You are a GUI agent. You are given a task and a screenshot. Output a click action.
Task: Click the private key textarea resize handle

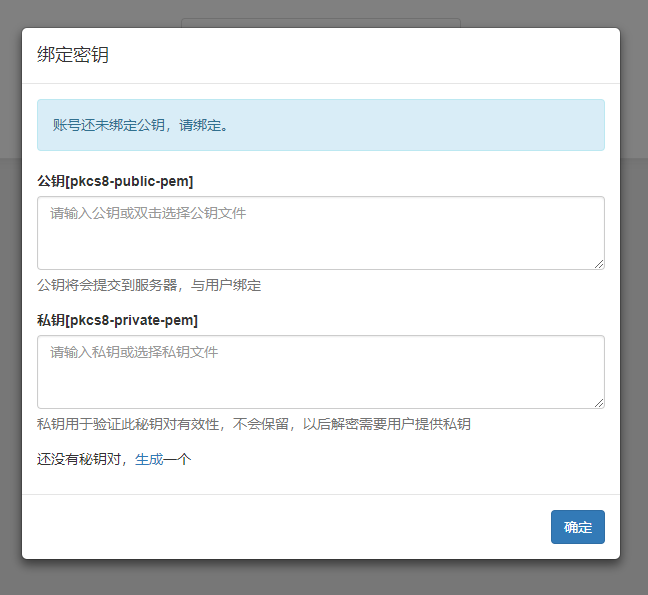click(x=599, y=403)
